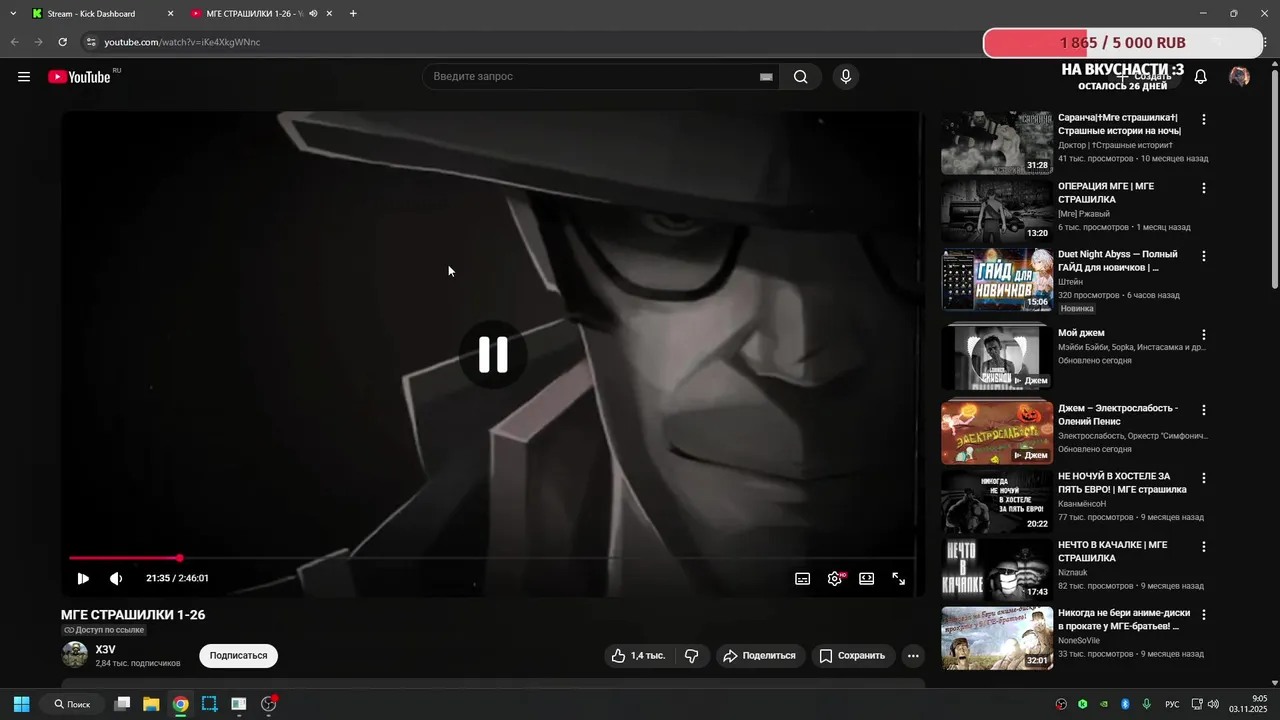
Task: Open the Windows Start menu
Action: (x=21, y=704)
